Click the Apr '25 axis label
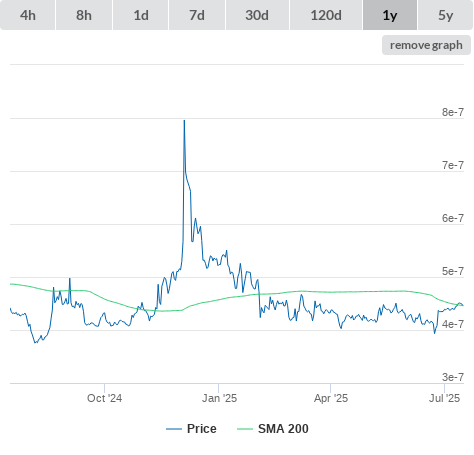The height and width of the screenshot is (455, 474). (x=331, y=398)
